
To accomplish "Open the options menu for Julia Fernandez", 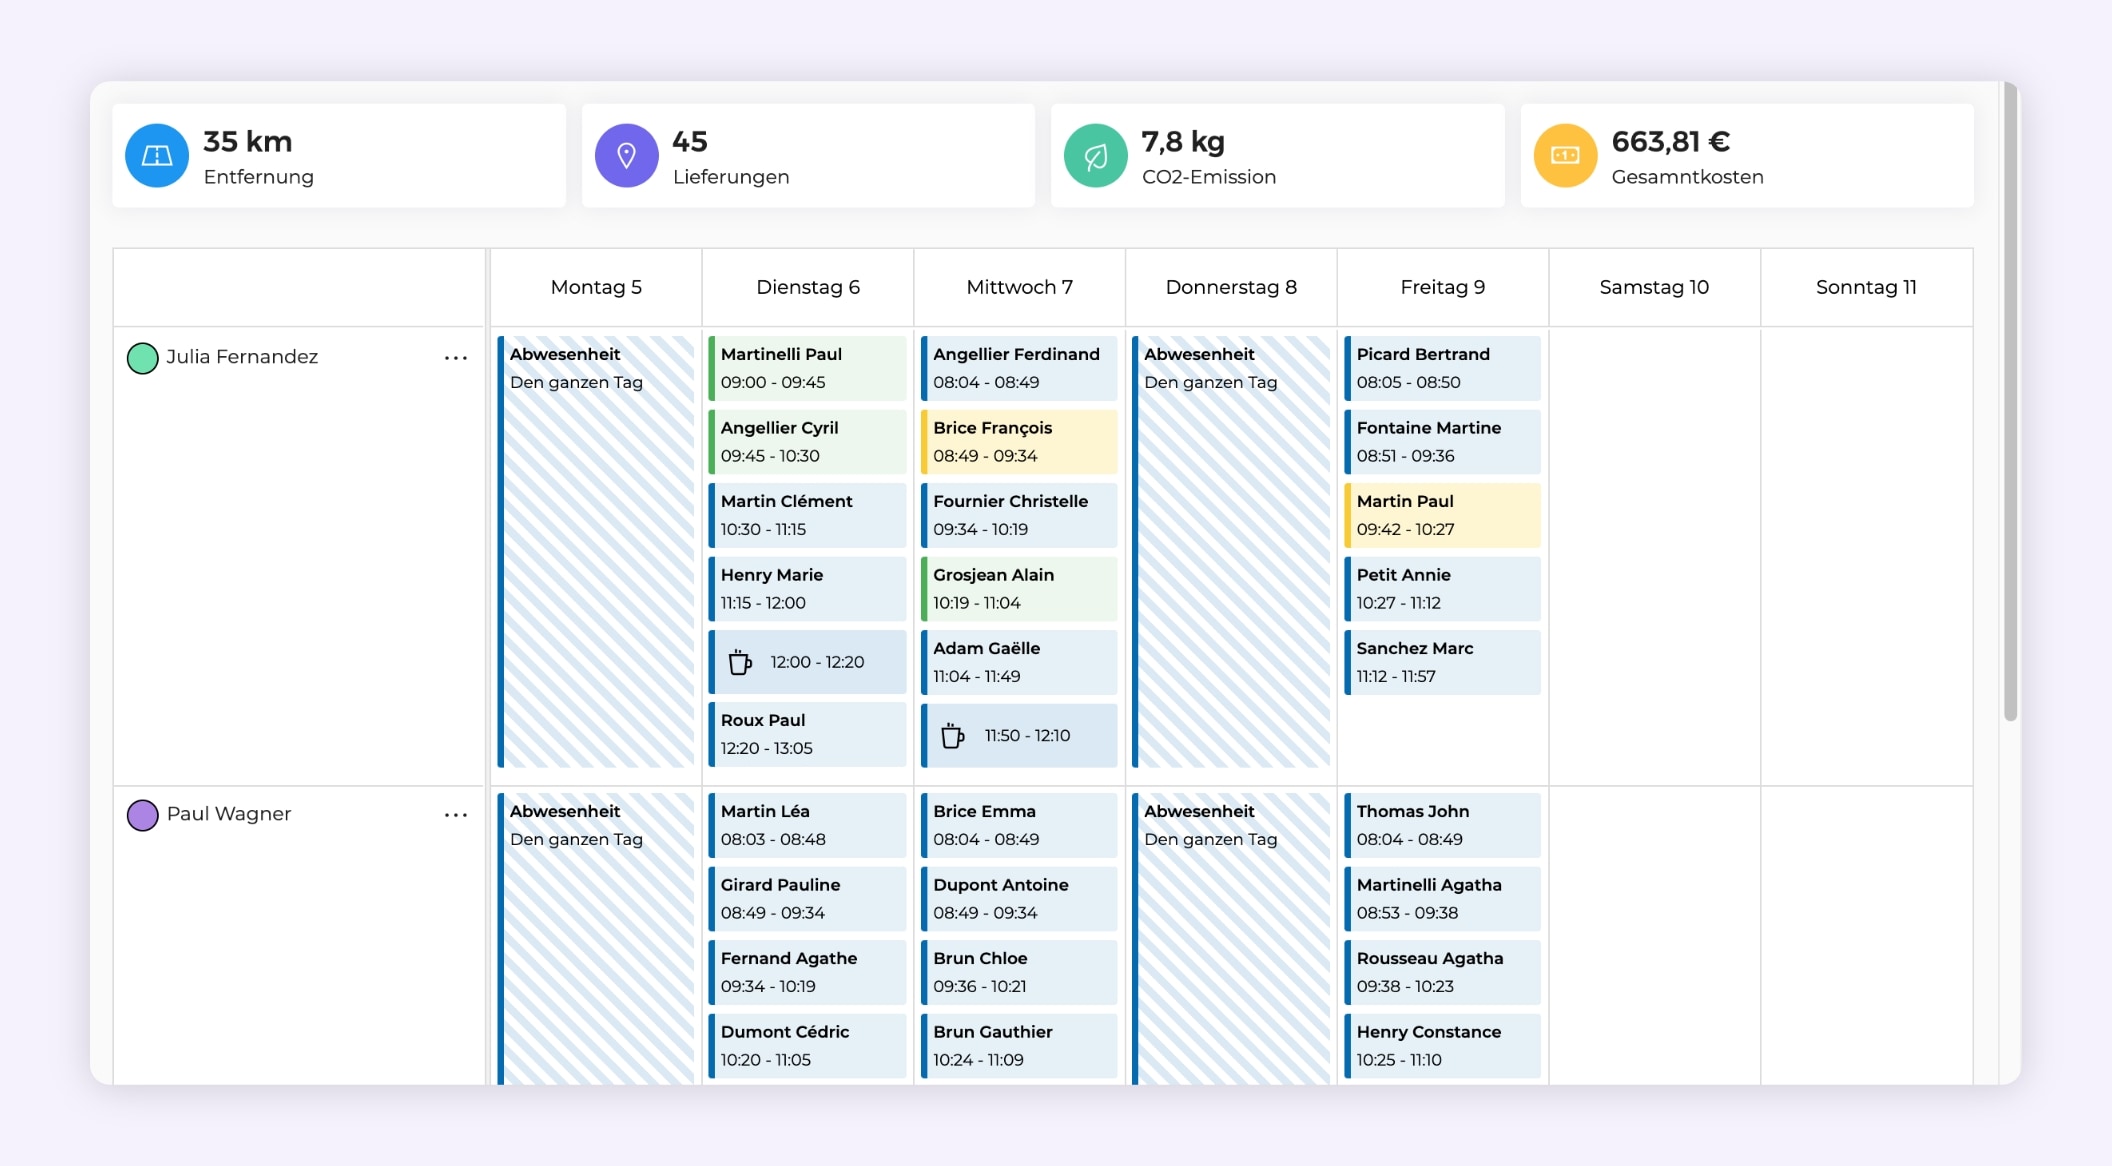I will coord(456,357).
